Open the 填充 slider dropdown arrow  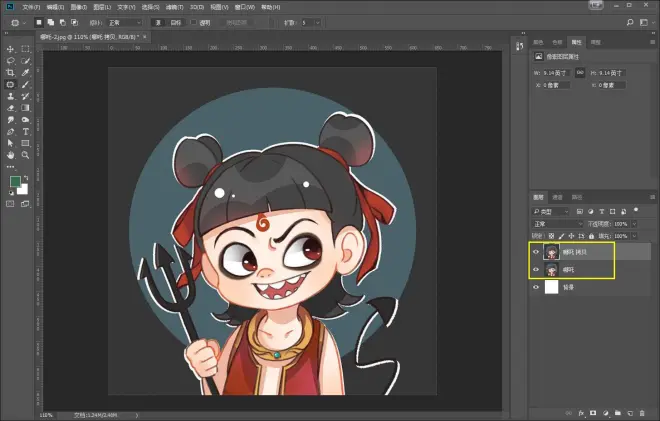click(x=634, y=236)
